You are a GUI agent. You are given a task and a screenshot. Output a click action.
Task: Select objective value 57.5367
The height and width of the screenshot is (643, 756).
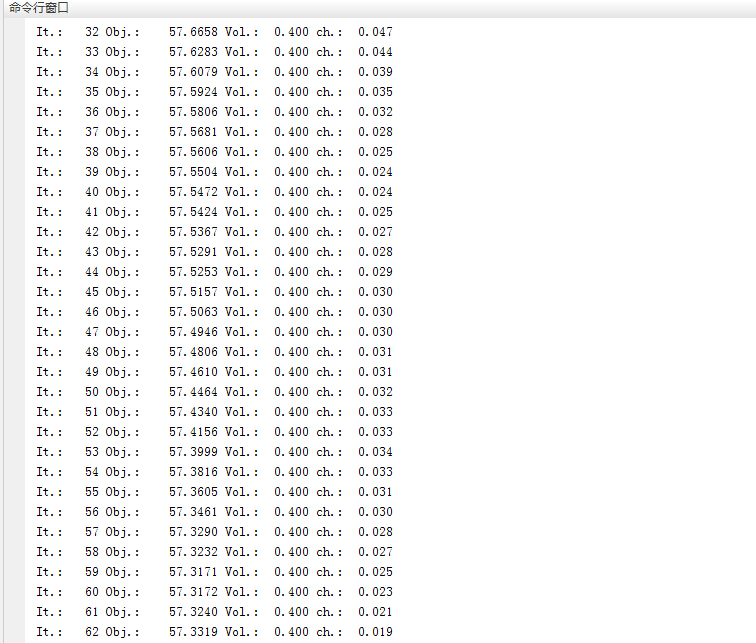tap(193, 232)
